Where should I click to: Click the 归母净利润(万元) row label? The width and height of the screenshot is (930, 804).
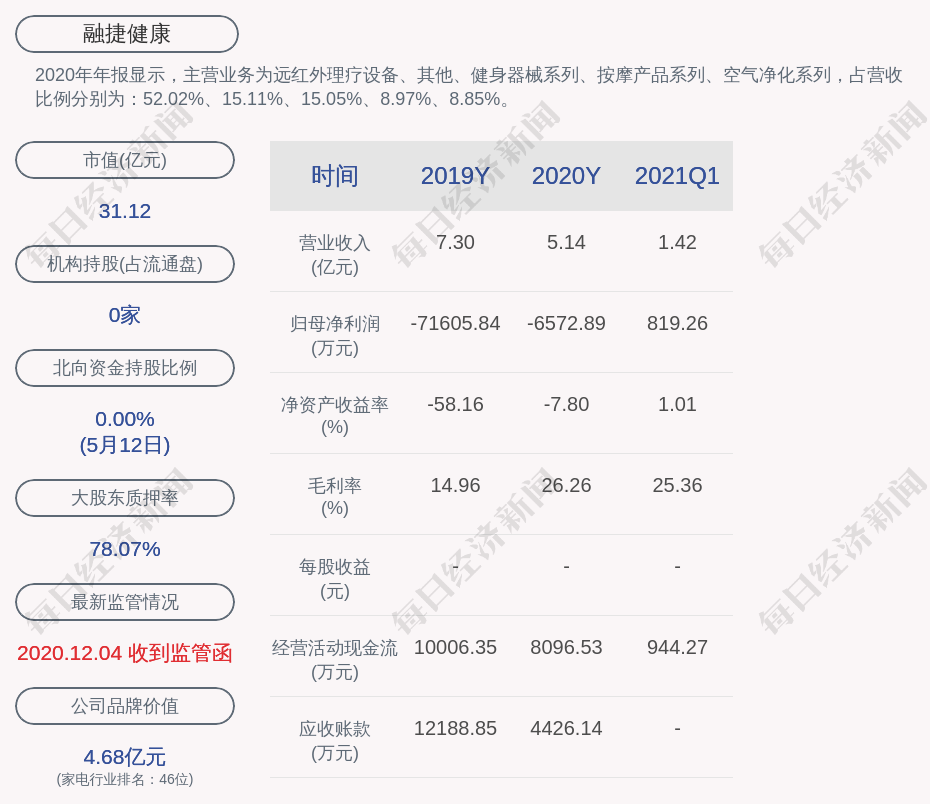pos(335,336)
